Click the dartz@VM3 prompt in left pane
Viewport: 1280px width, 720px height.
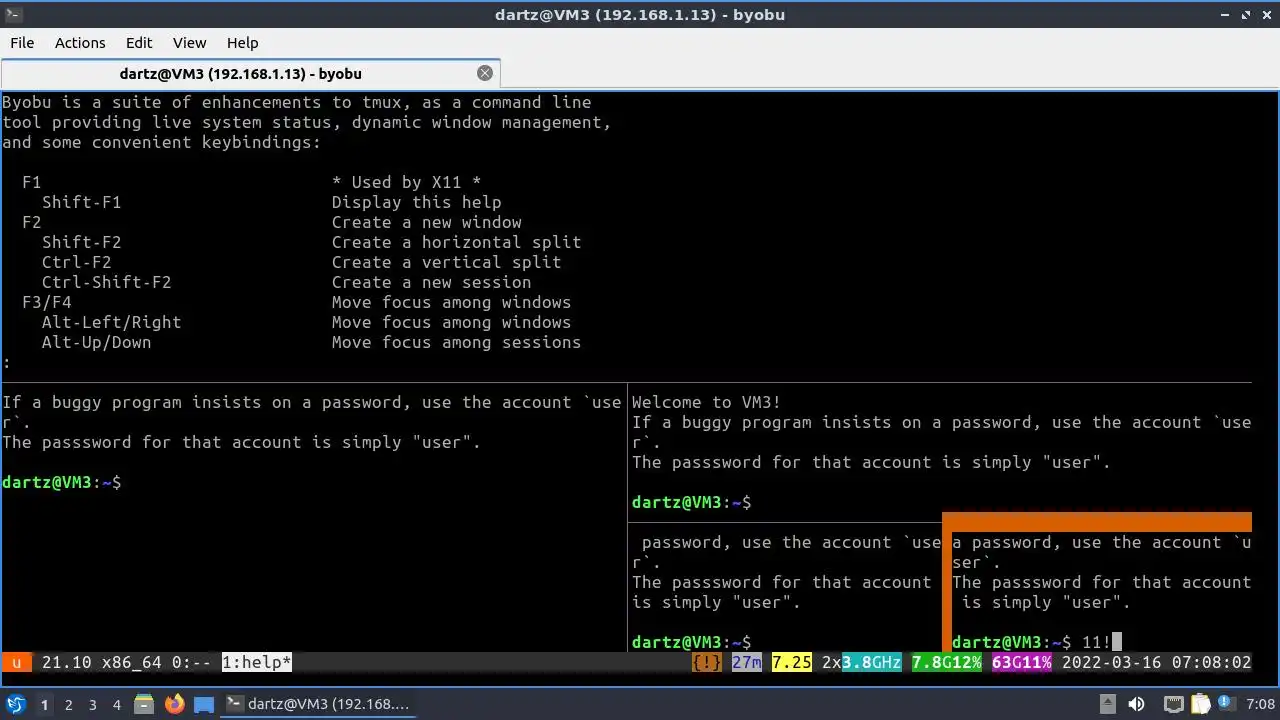pos(61,482)
